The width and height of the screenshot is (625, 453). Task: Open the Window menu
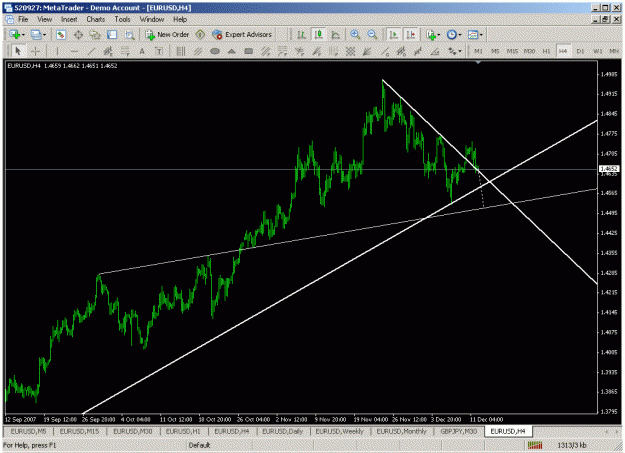tap(152, 19)
